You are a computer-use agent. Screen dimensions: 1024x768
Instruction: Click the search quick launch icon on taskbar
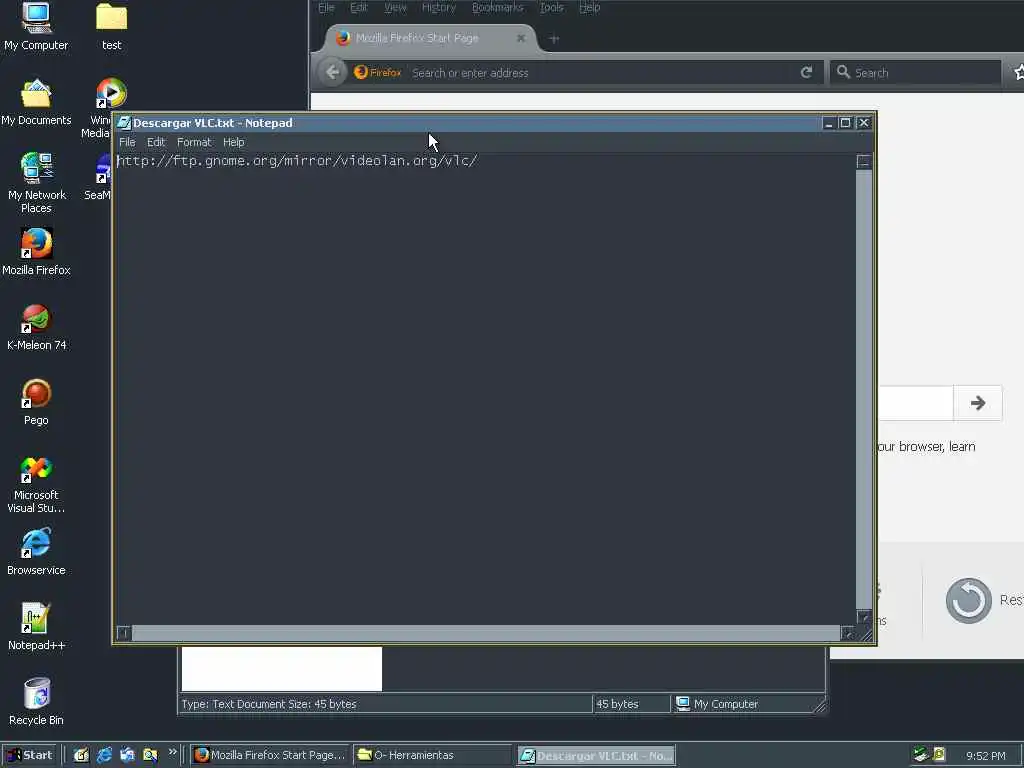150,755
